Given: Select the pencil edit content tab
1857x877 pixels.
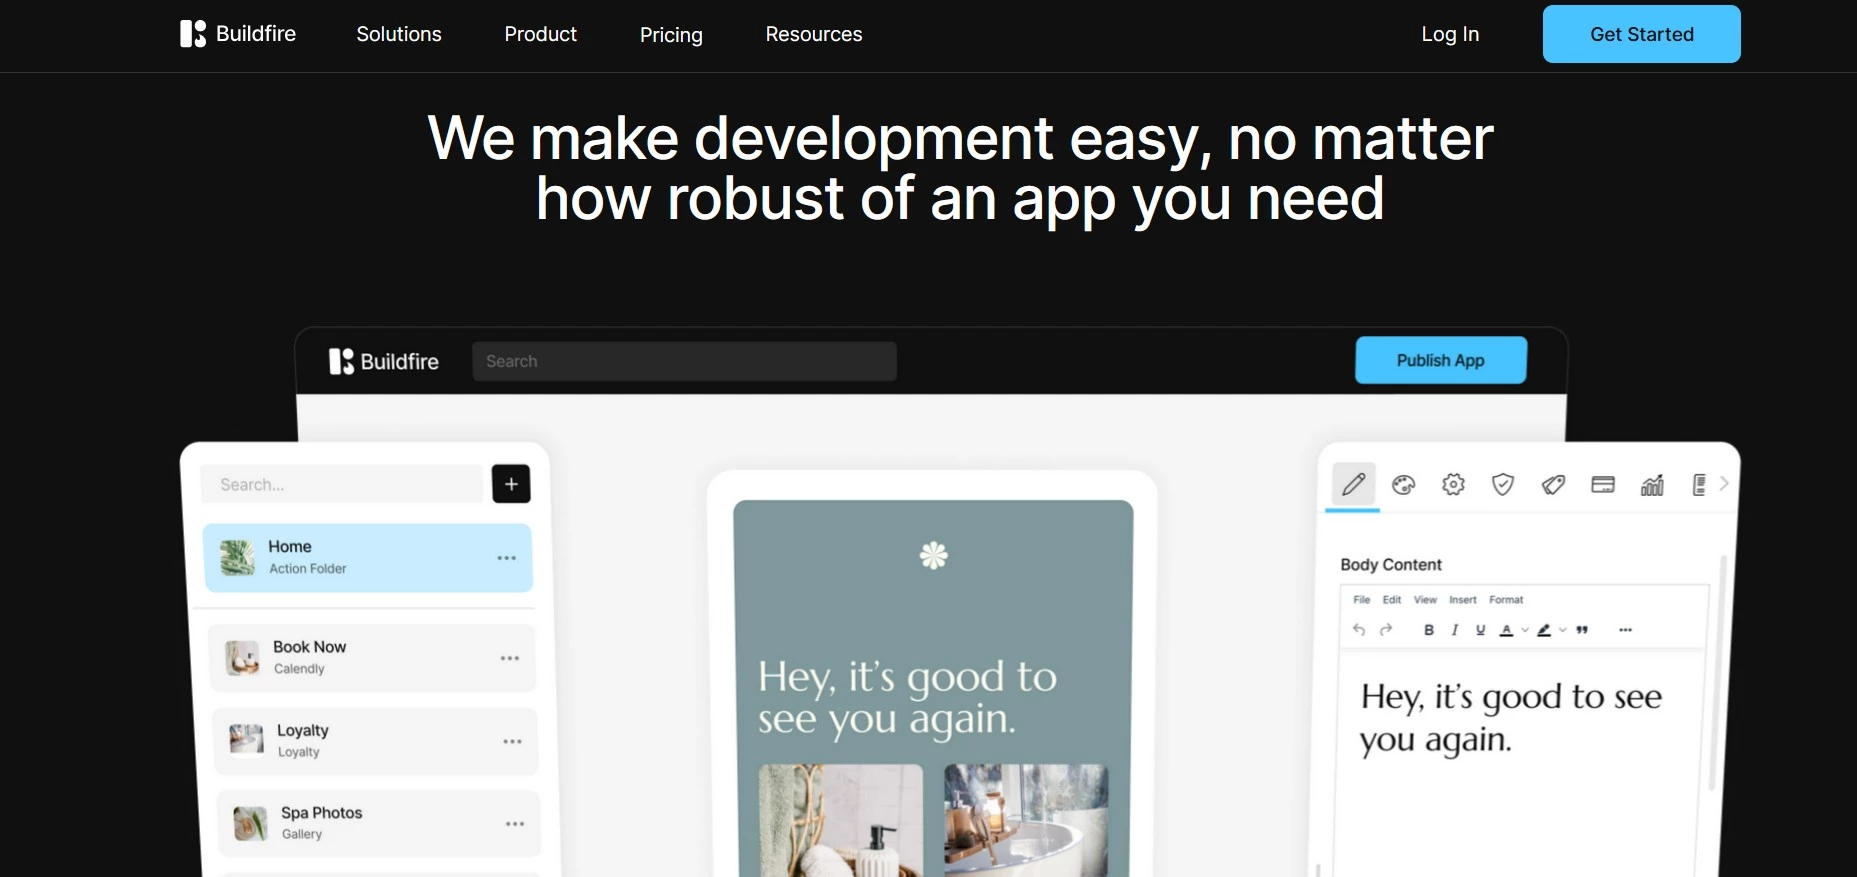Looking at the screenshot, I should pyautogui.click(x=1353, y=485).
